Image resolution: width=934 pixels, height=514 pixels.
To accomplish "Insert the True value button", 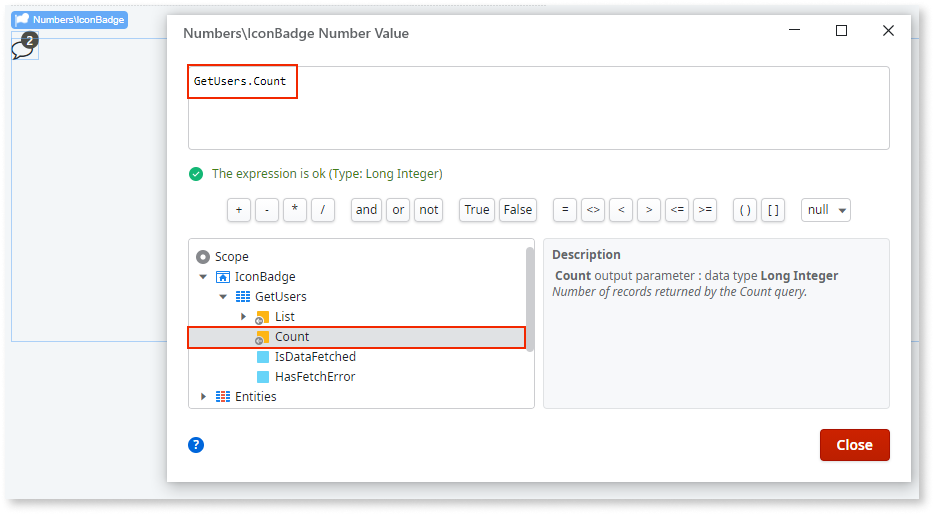I will pyautogui.click(x=477, y=210).
